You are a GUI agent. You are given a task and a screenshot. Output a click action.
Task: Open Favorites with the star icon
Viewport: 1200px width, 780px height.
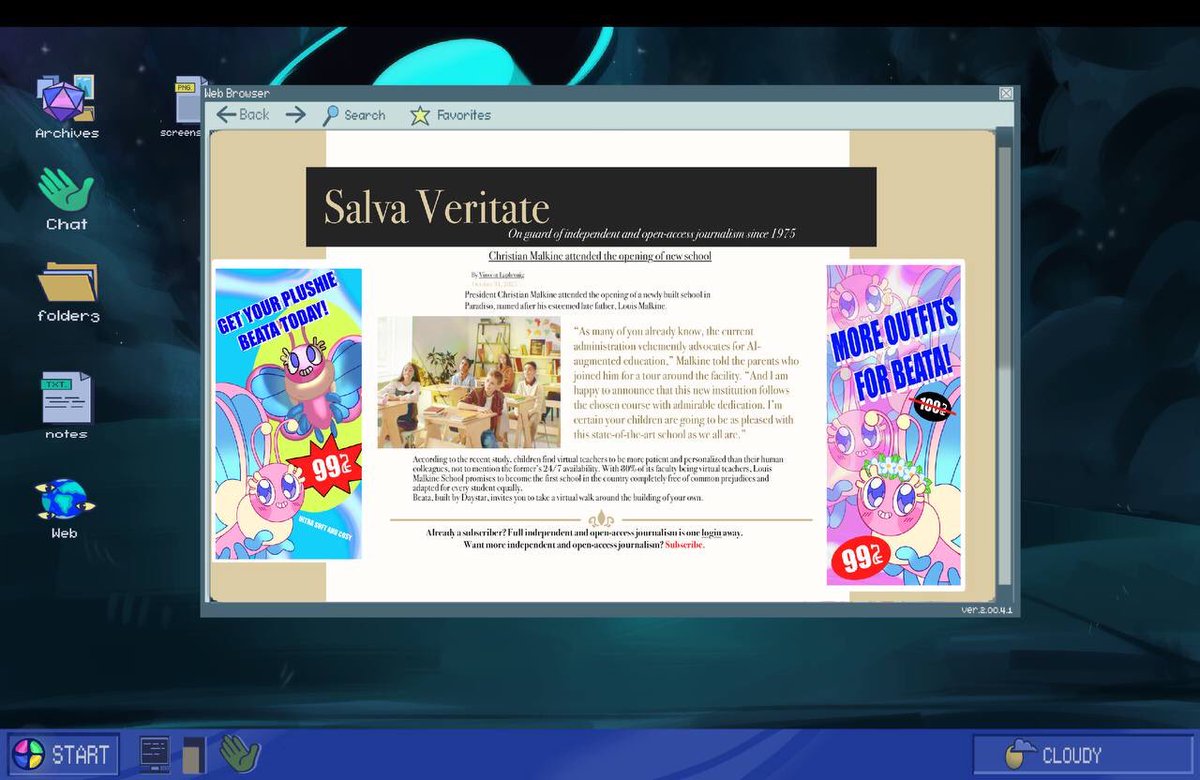coord(450,115)
